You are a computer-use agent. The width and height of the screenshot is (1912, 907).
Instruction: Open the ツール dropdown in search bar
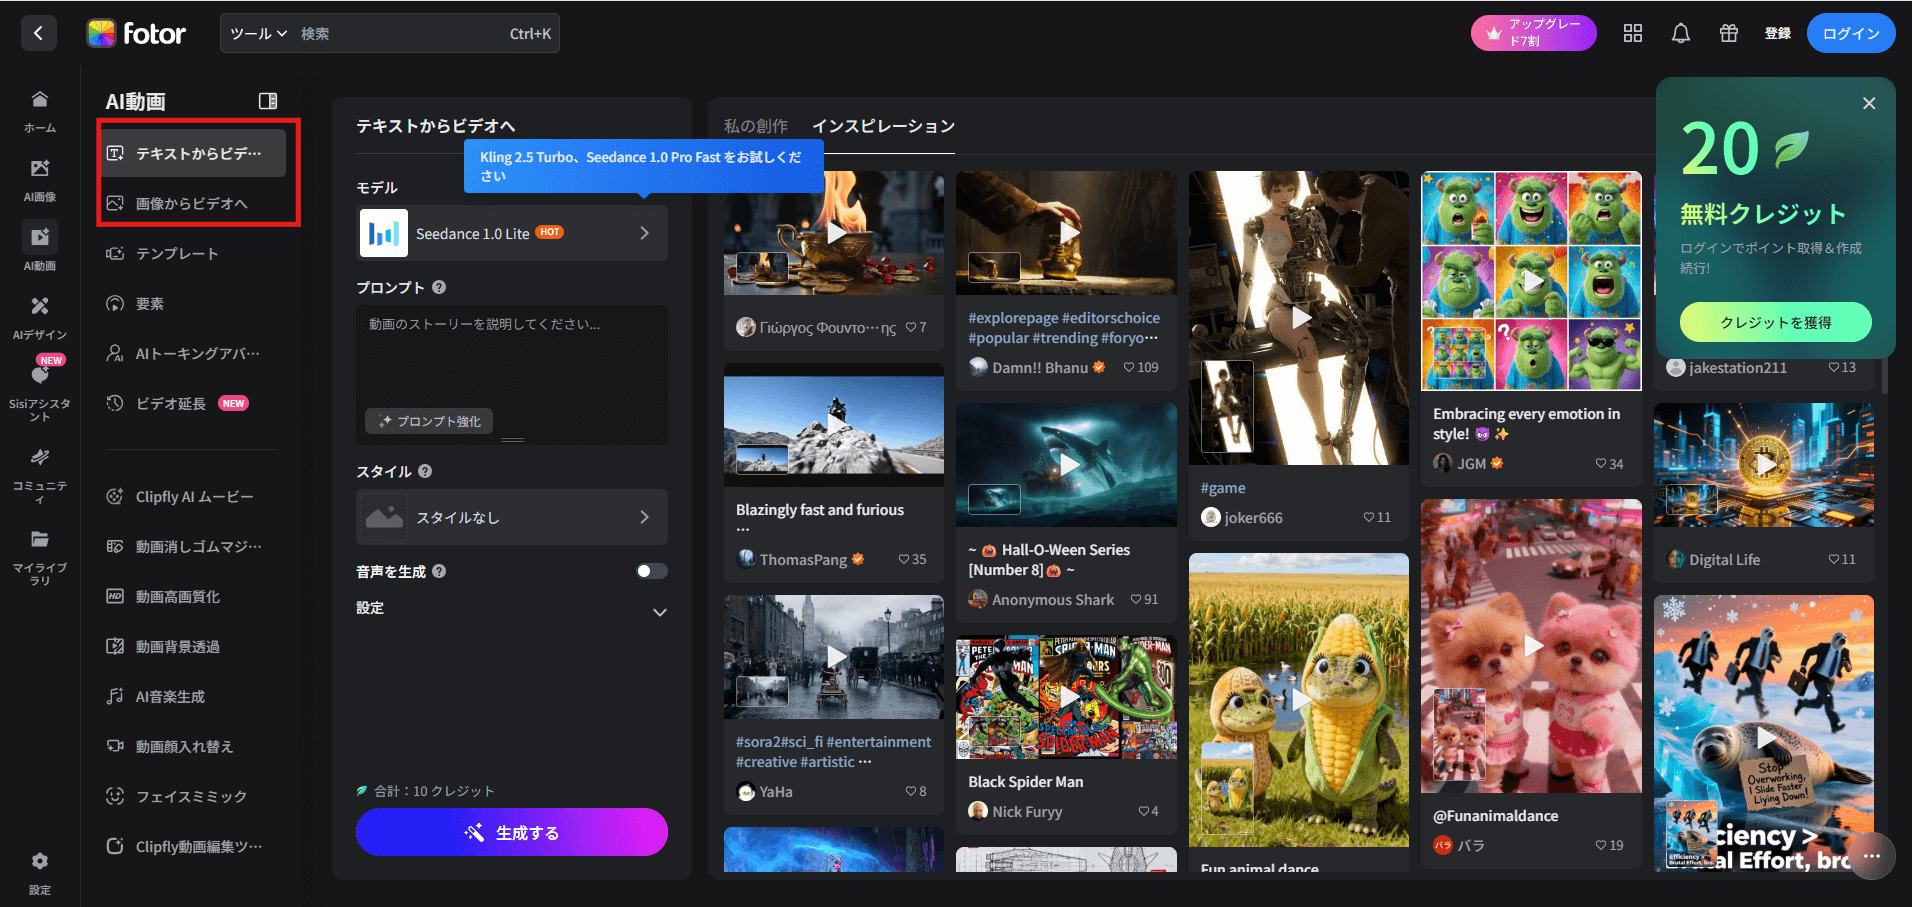click(258, 34)
